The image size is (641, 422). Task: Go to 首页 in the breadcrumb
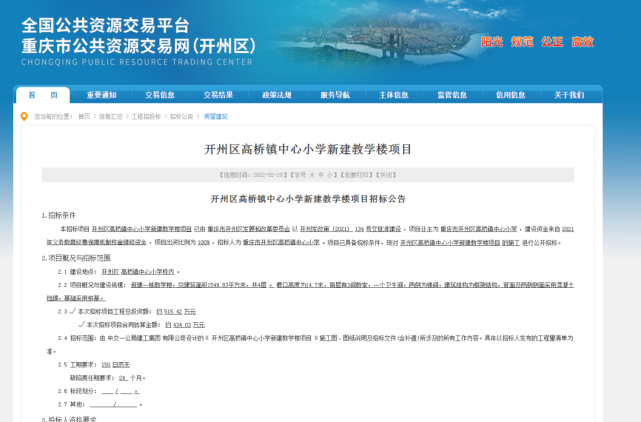(x=84, y=117)
